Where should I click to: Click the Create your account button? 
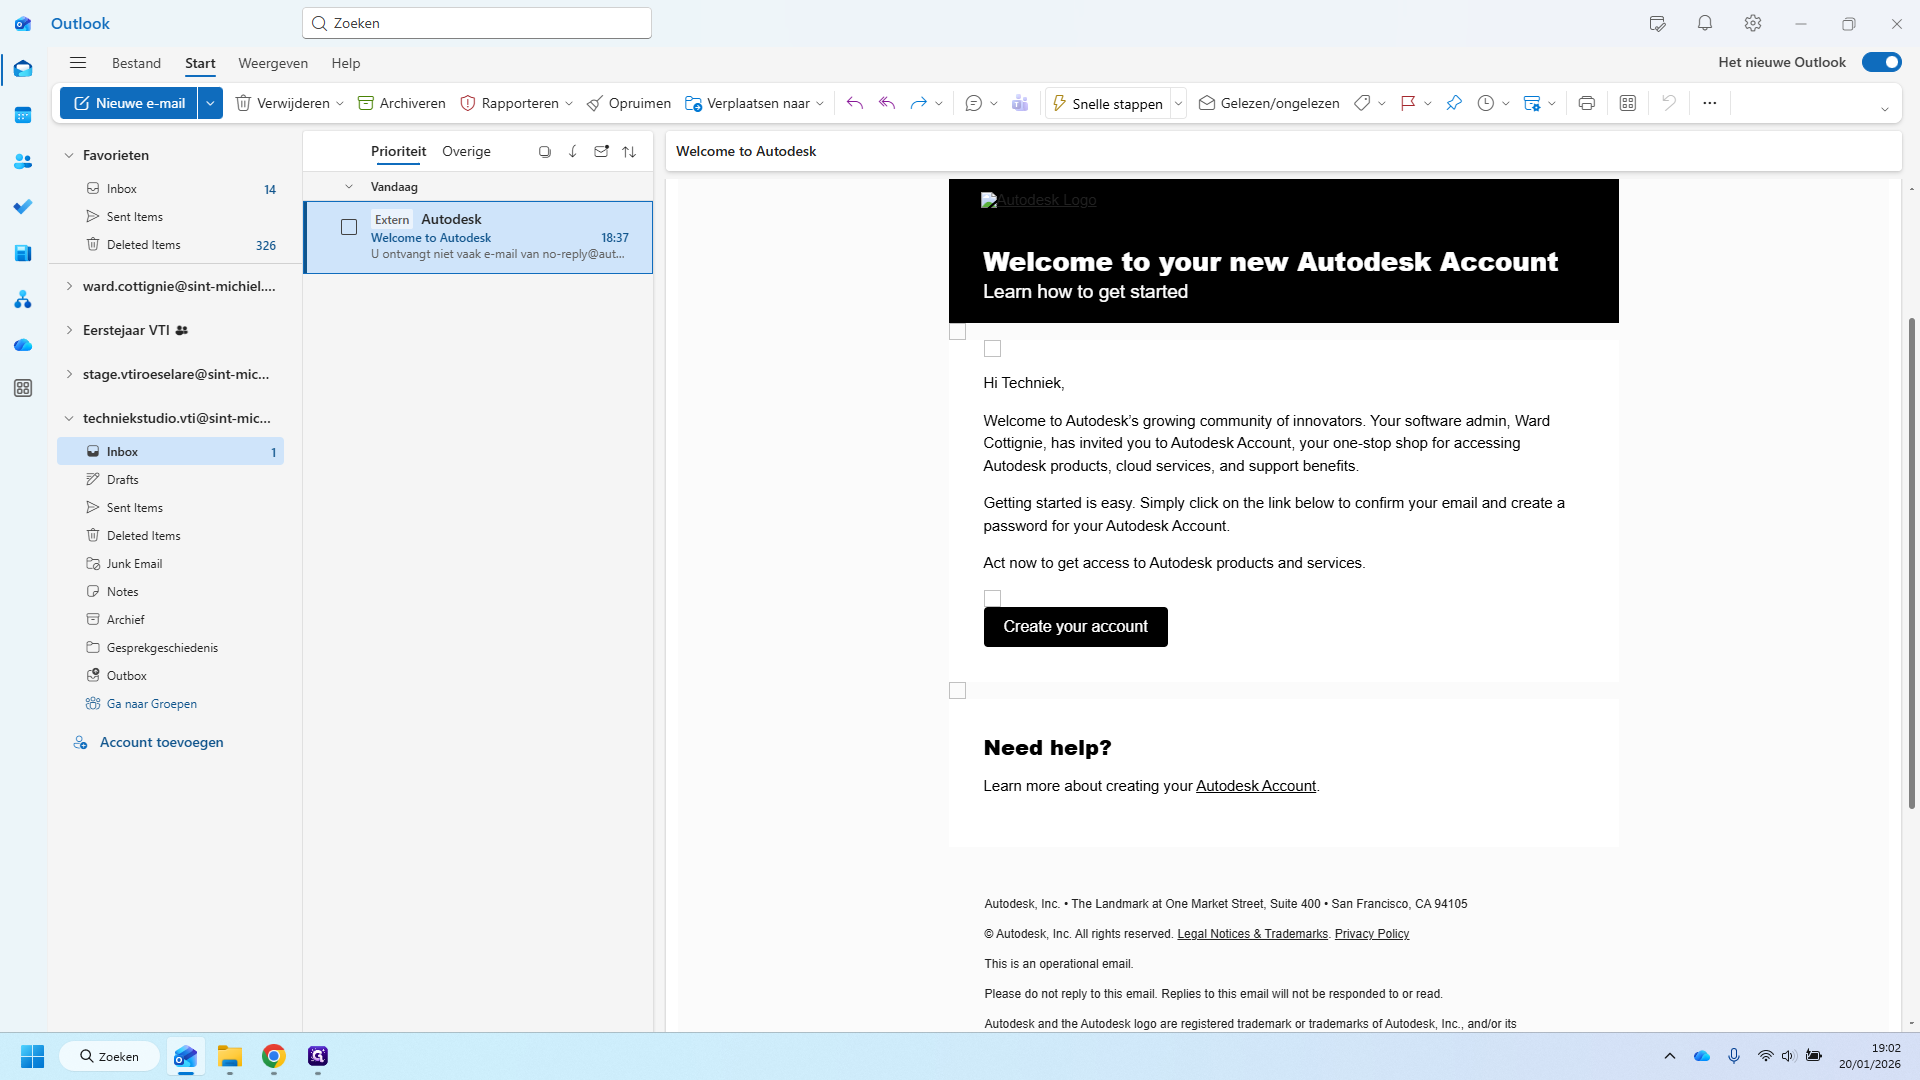tap(1075, 627)
